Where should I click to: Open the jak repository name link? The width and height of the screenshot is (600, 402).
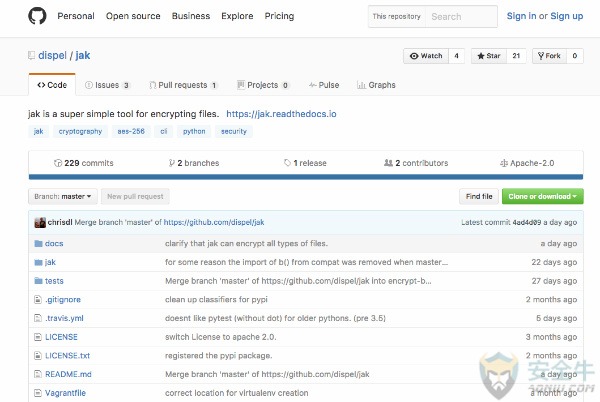(83, 55)
